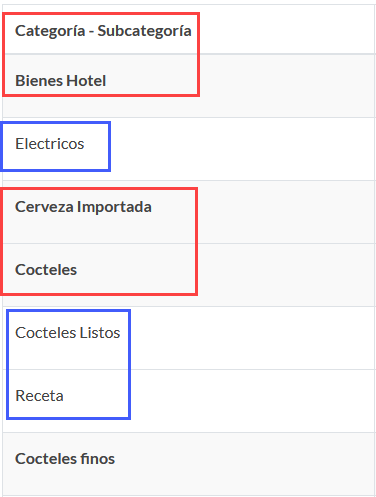
Task: Click blank space right of Bienes Hotel
Action: 287,86
